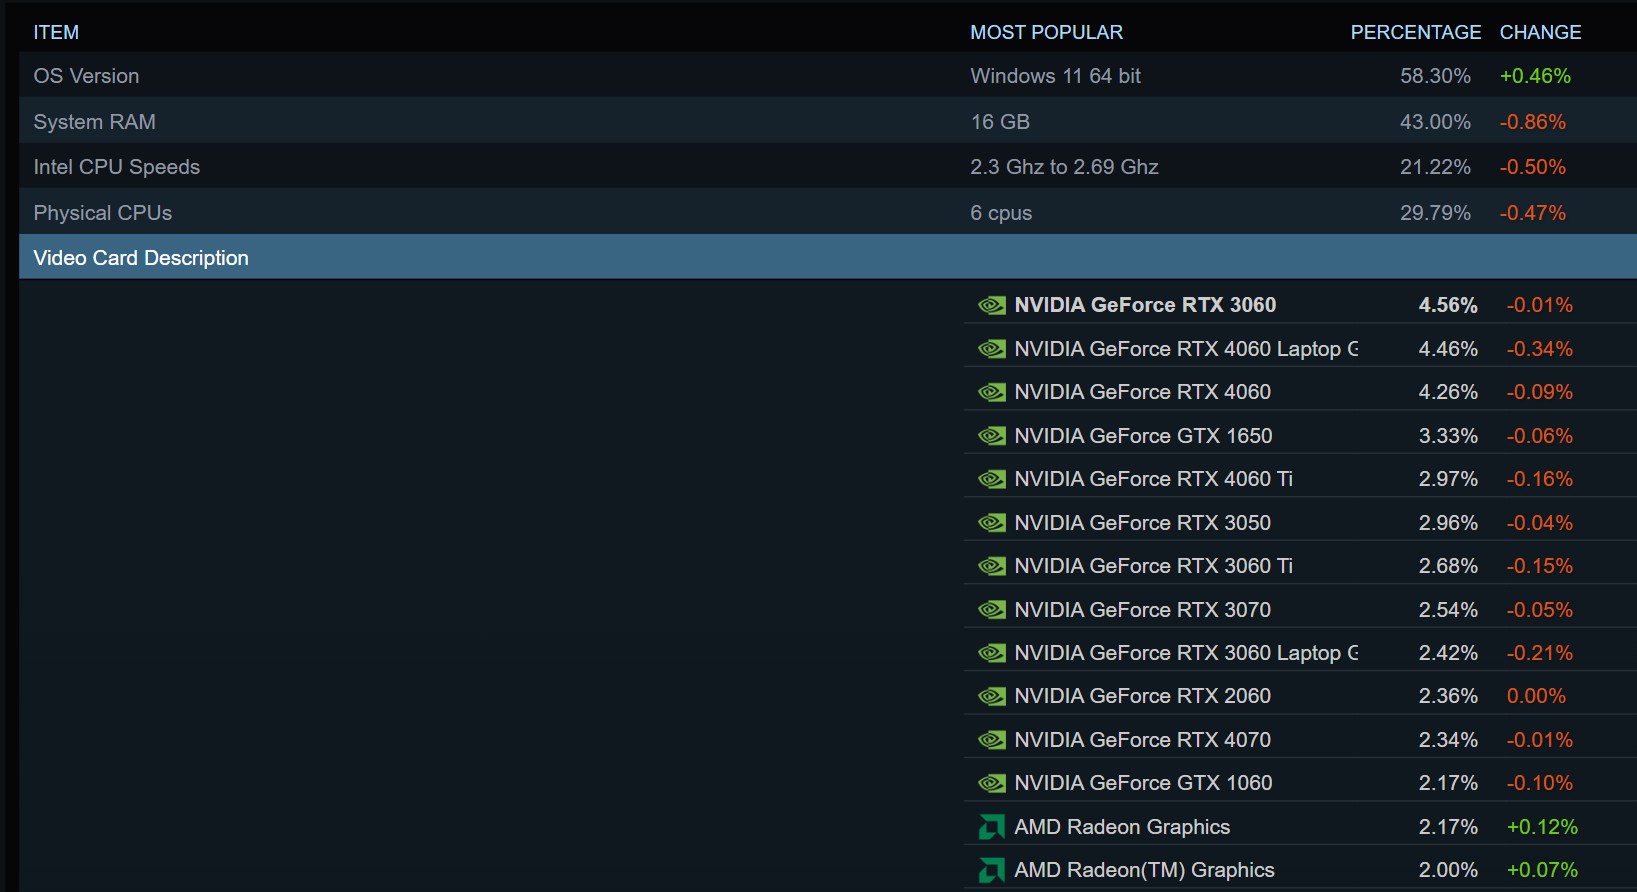Click the 16 GB RAM value
The image size is (1637, 892).
1000,122
